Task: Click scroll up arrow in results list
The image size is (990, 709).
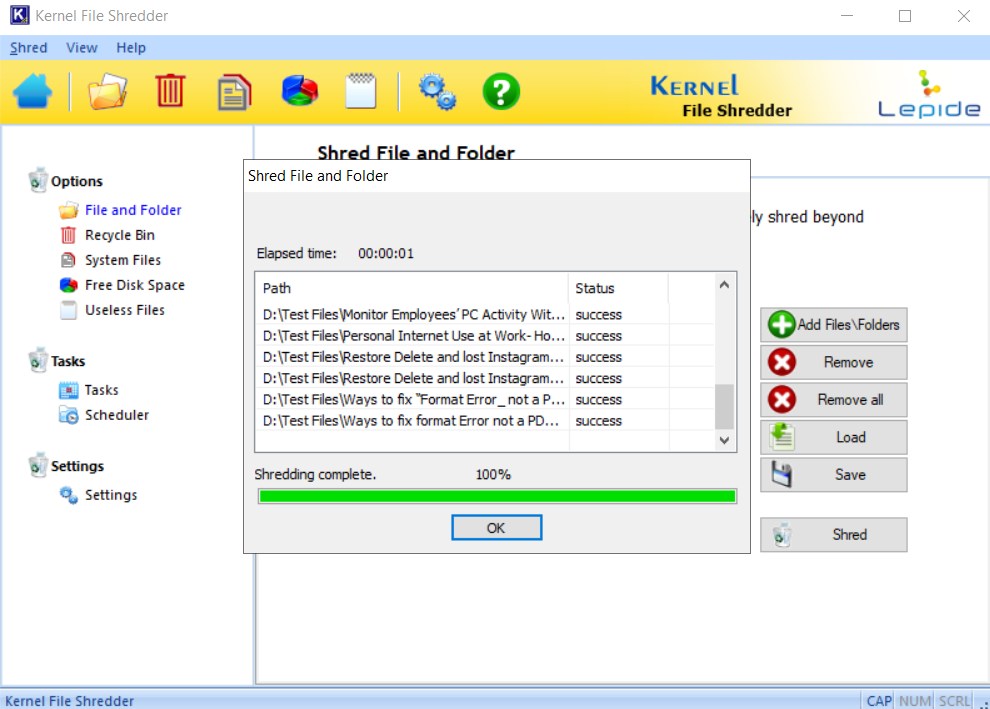Action: [724, 285]
